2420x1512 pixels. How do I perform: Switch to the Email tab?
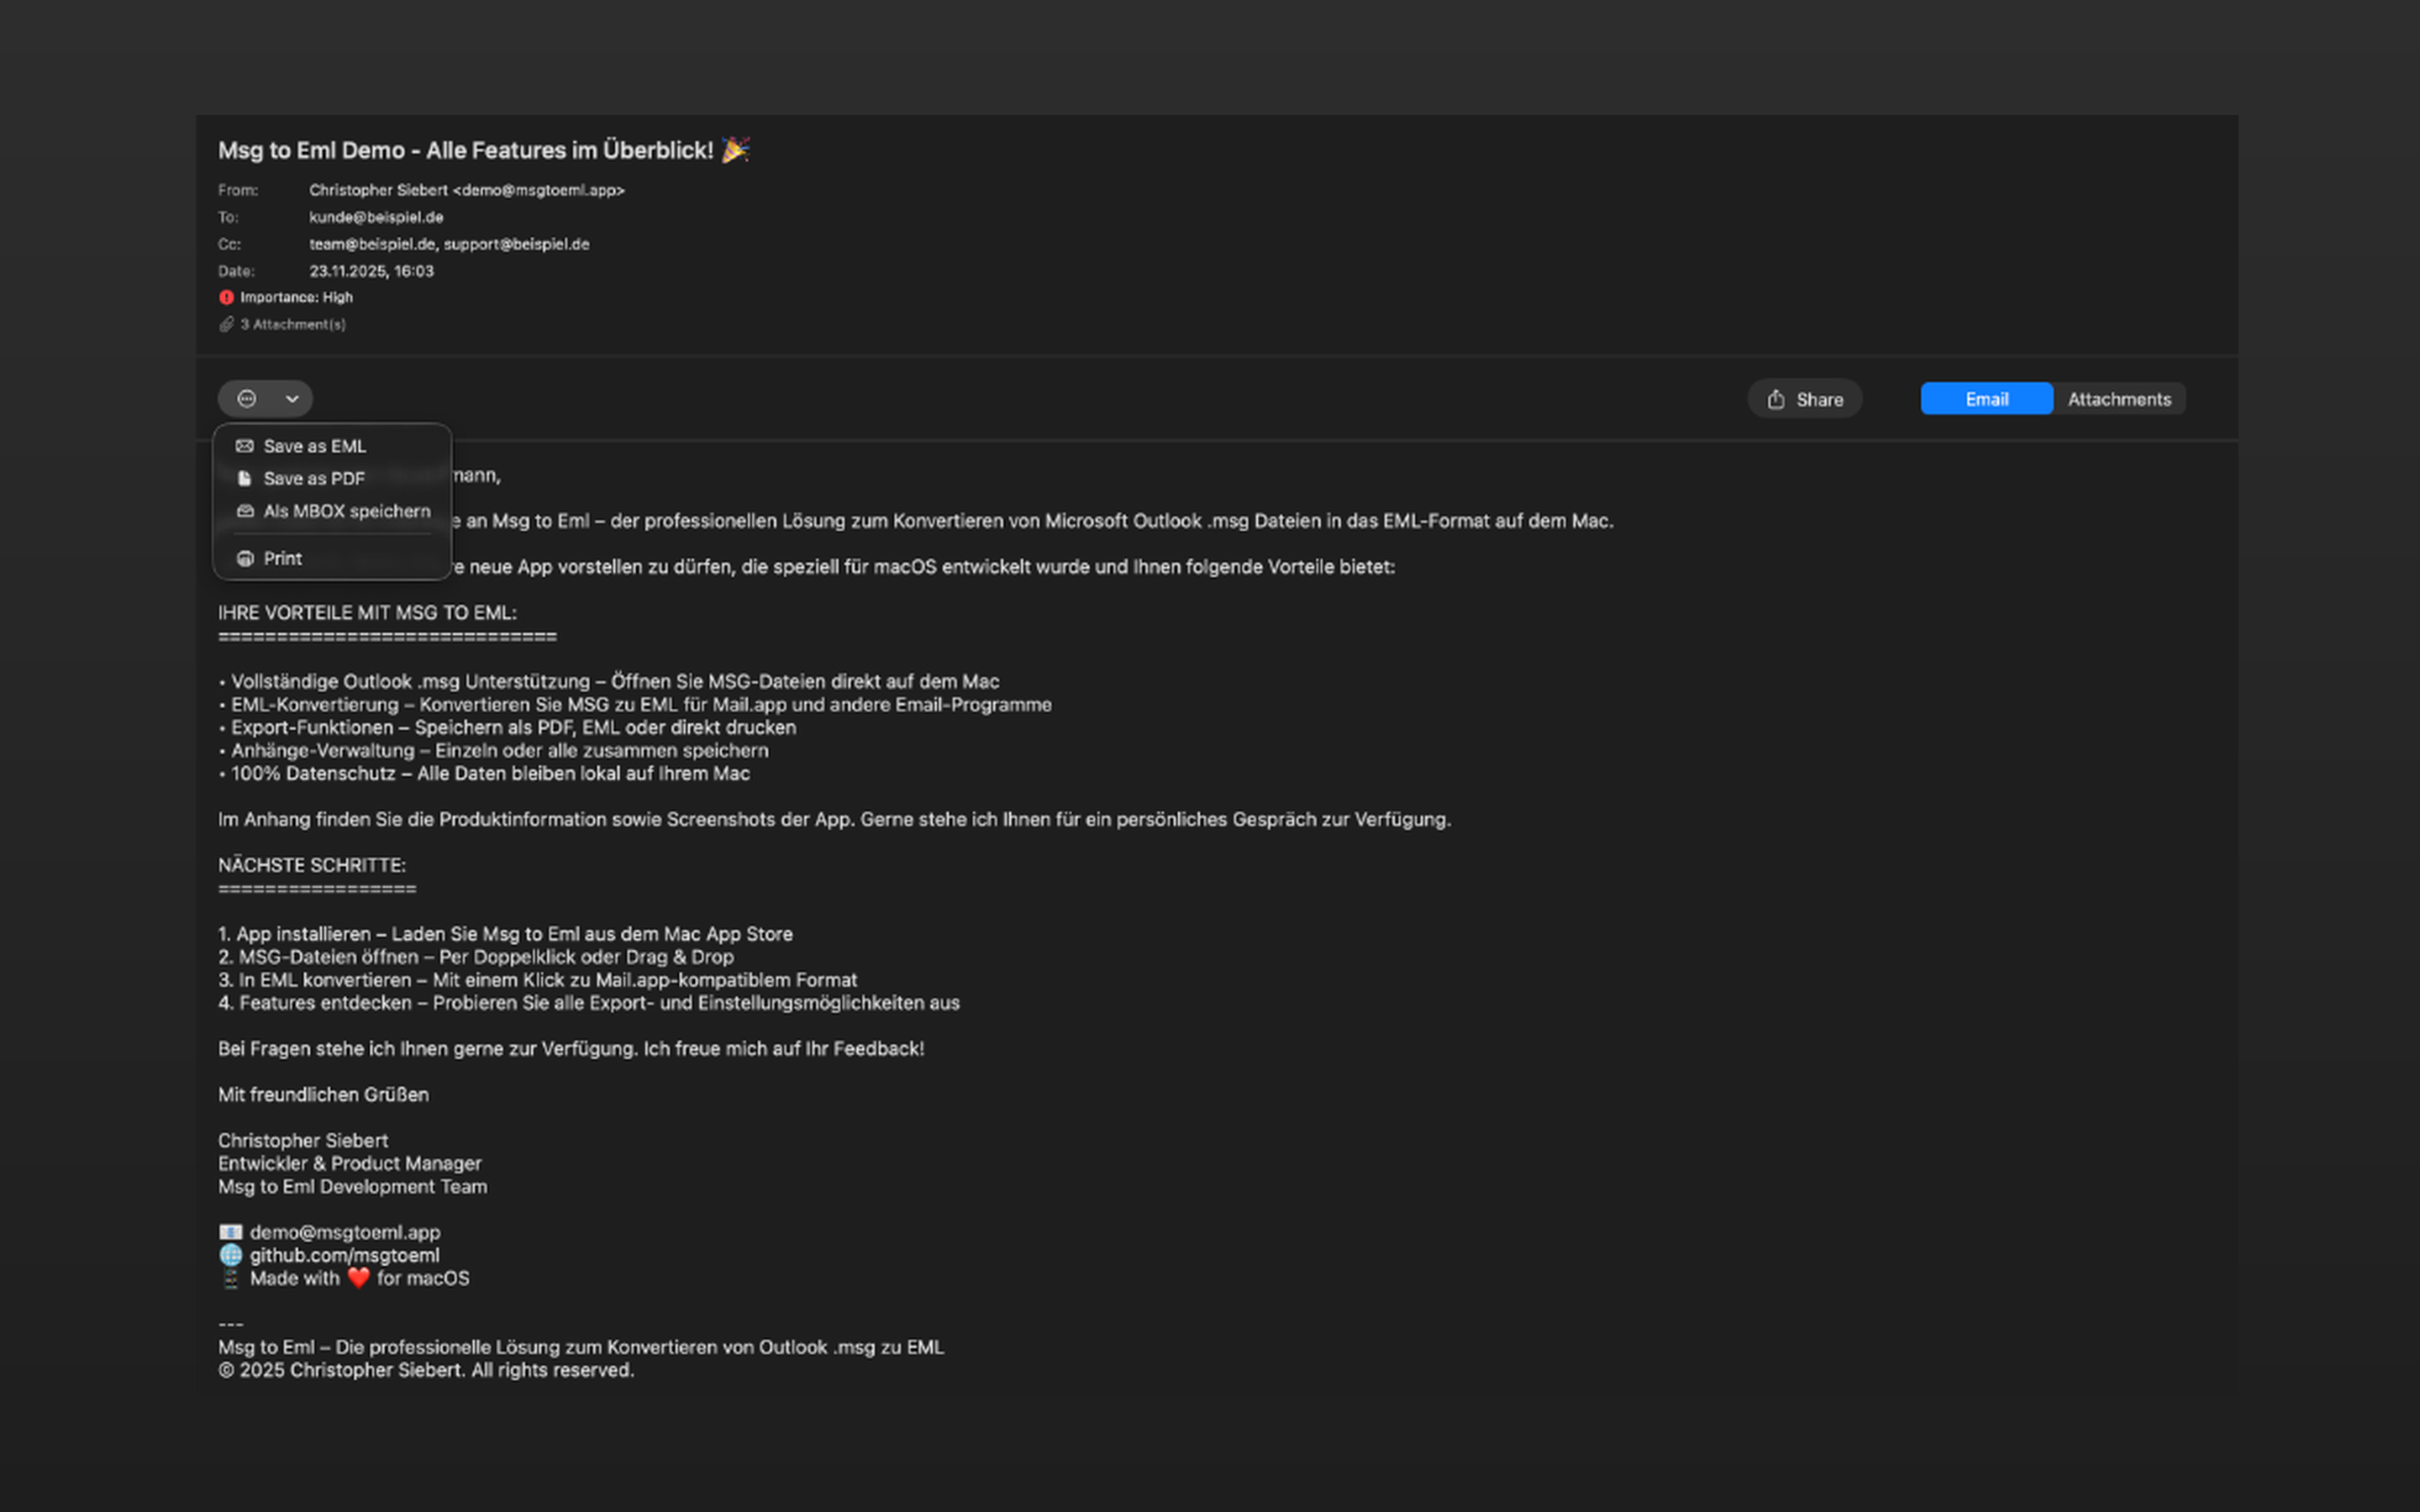coord(1986,399)
